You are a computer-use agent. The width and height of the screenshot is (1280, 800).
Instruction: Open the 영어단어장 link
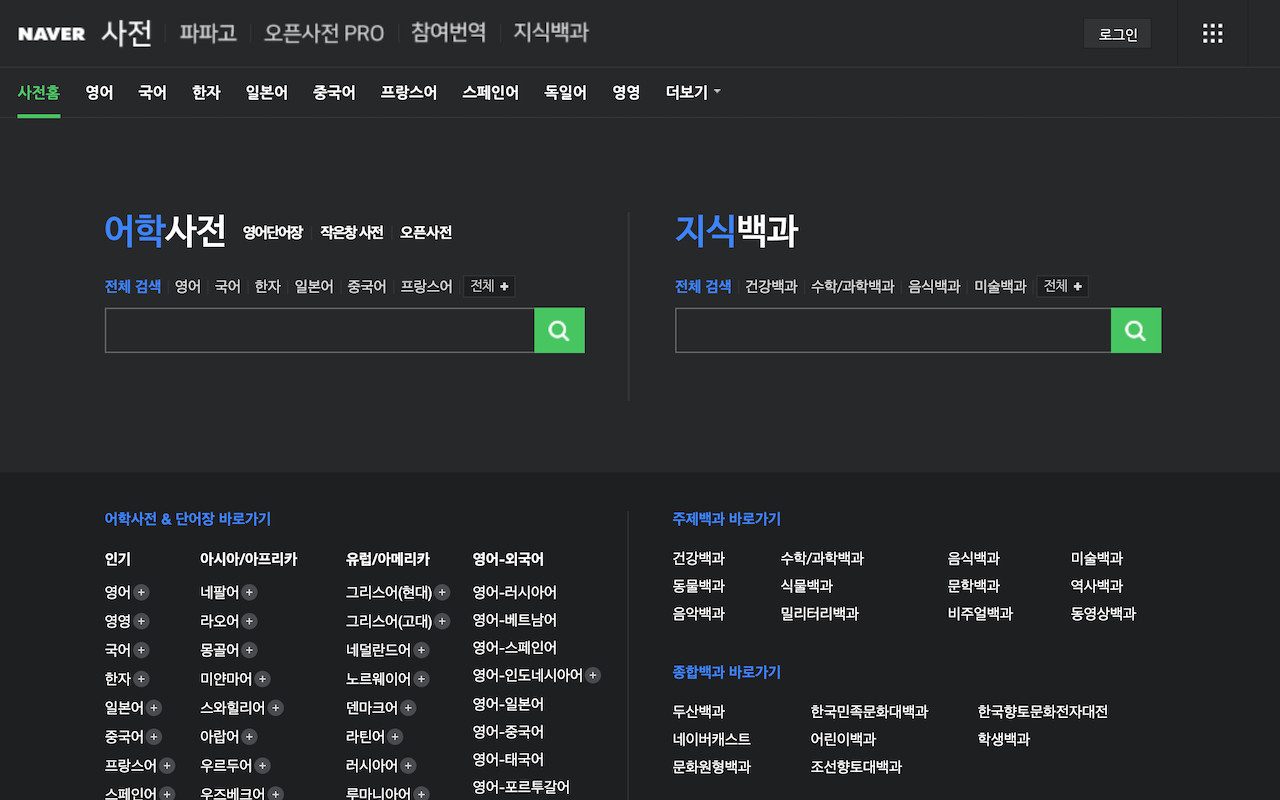pos(273,232)
